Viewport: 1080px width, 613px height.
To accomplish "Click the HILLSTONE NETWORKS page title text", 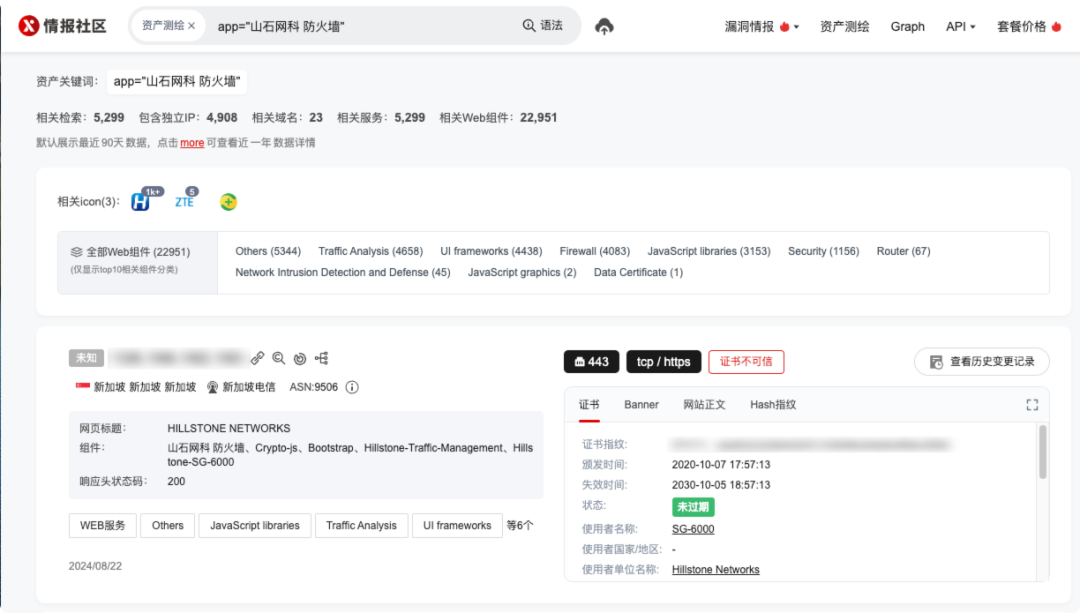I will coord(229,428).
